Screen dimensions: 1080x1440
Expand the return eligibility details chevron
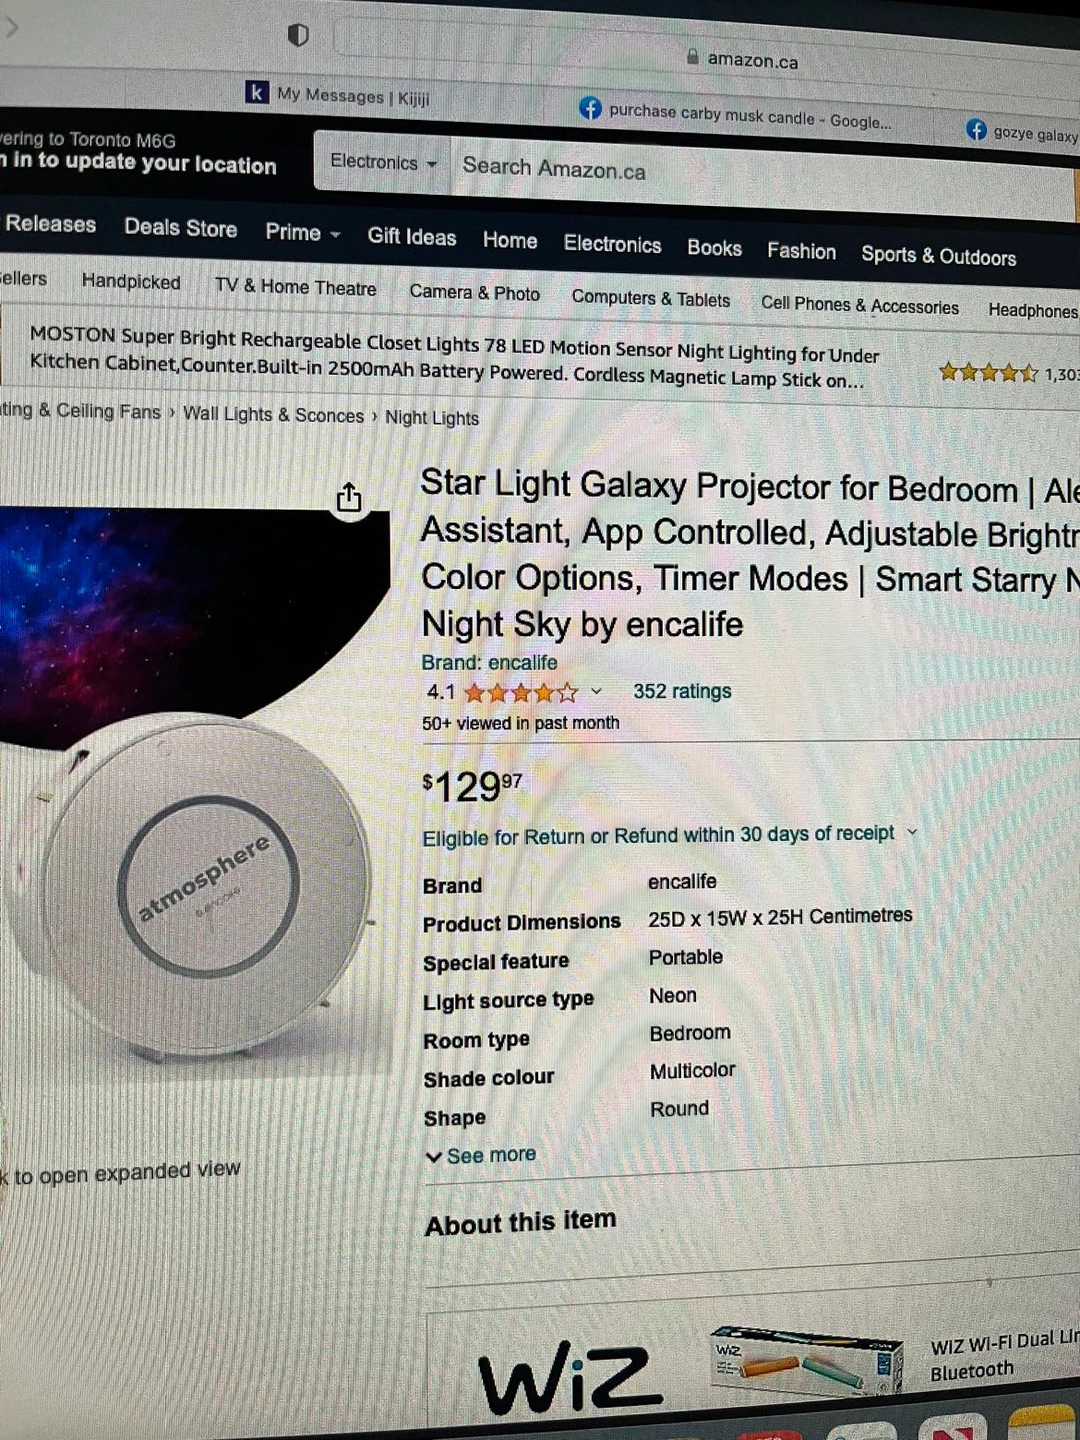912,832
